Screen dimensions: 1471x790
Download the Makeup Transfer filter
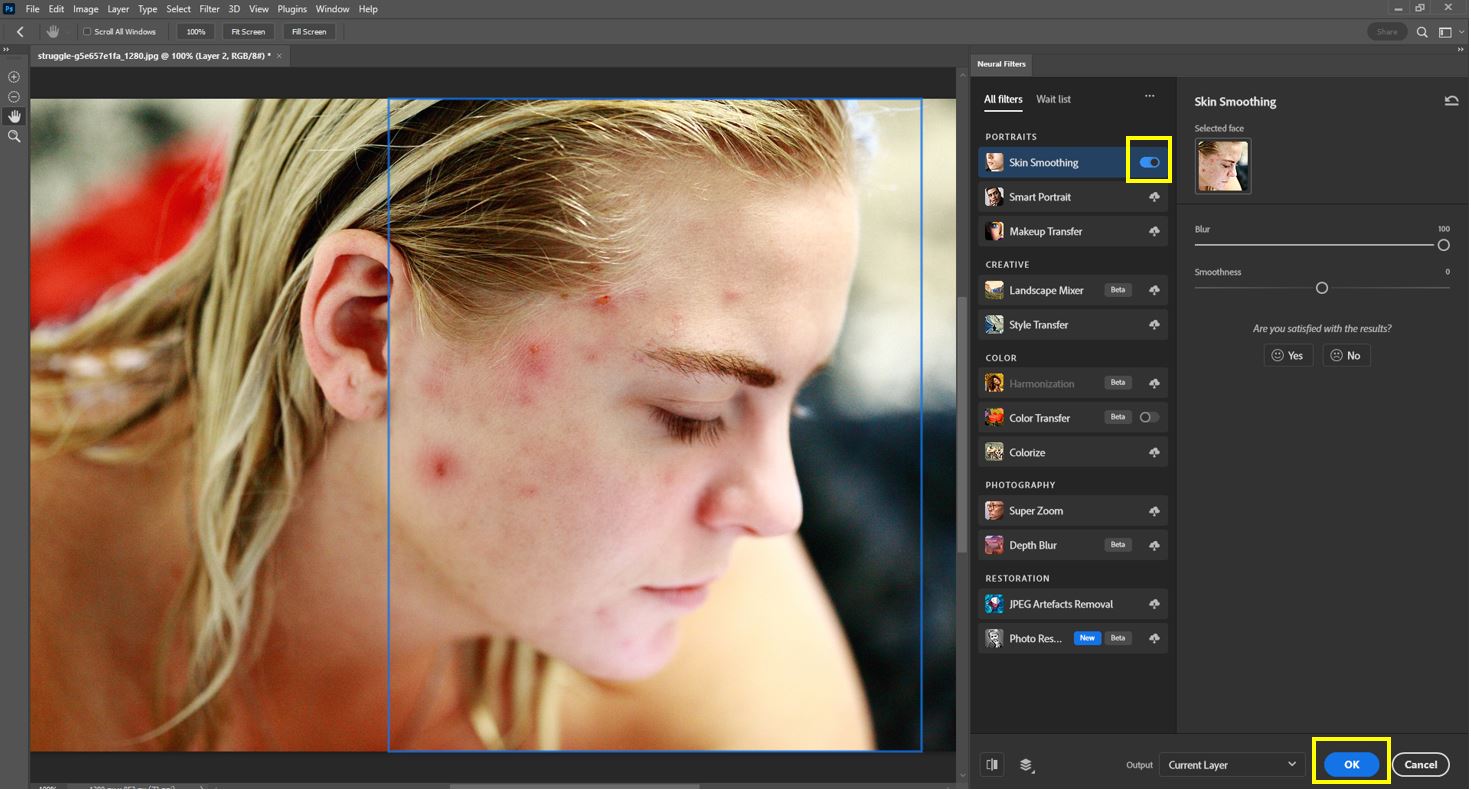(1154, 232)
